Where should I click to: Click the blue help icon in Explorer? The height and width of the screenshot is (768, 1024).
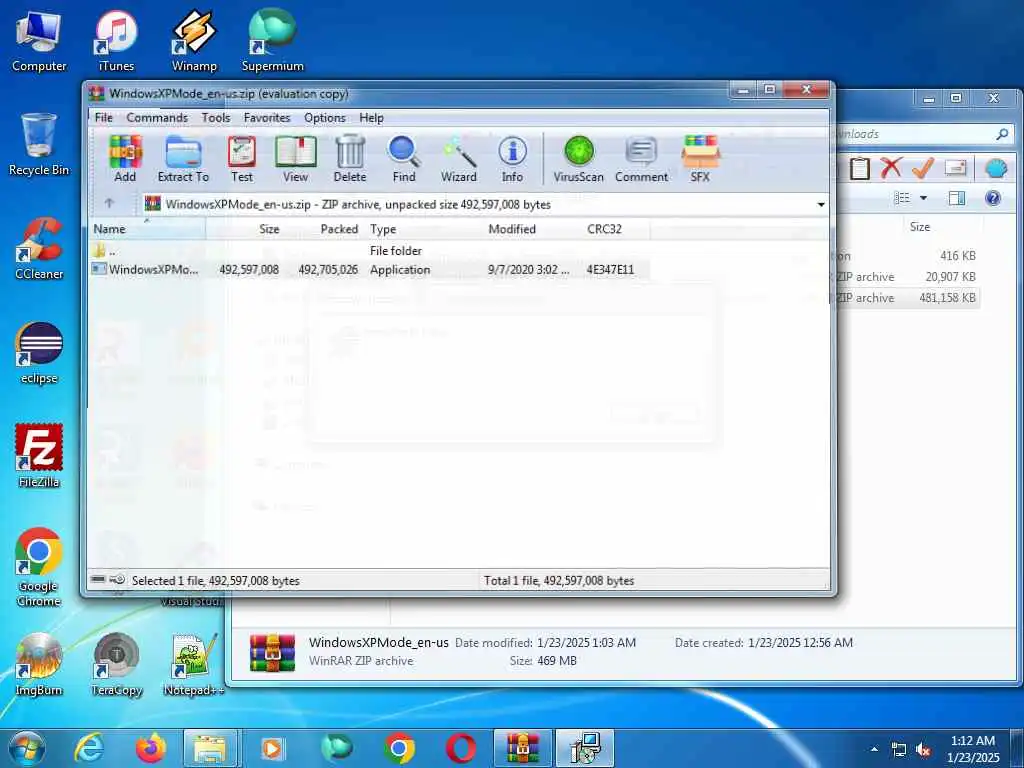[x=993, y=198]
